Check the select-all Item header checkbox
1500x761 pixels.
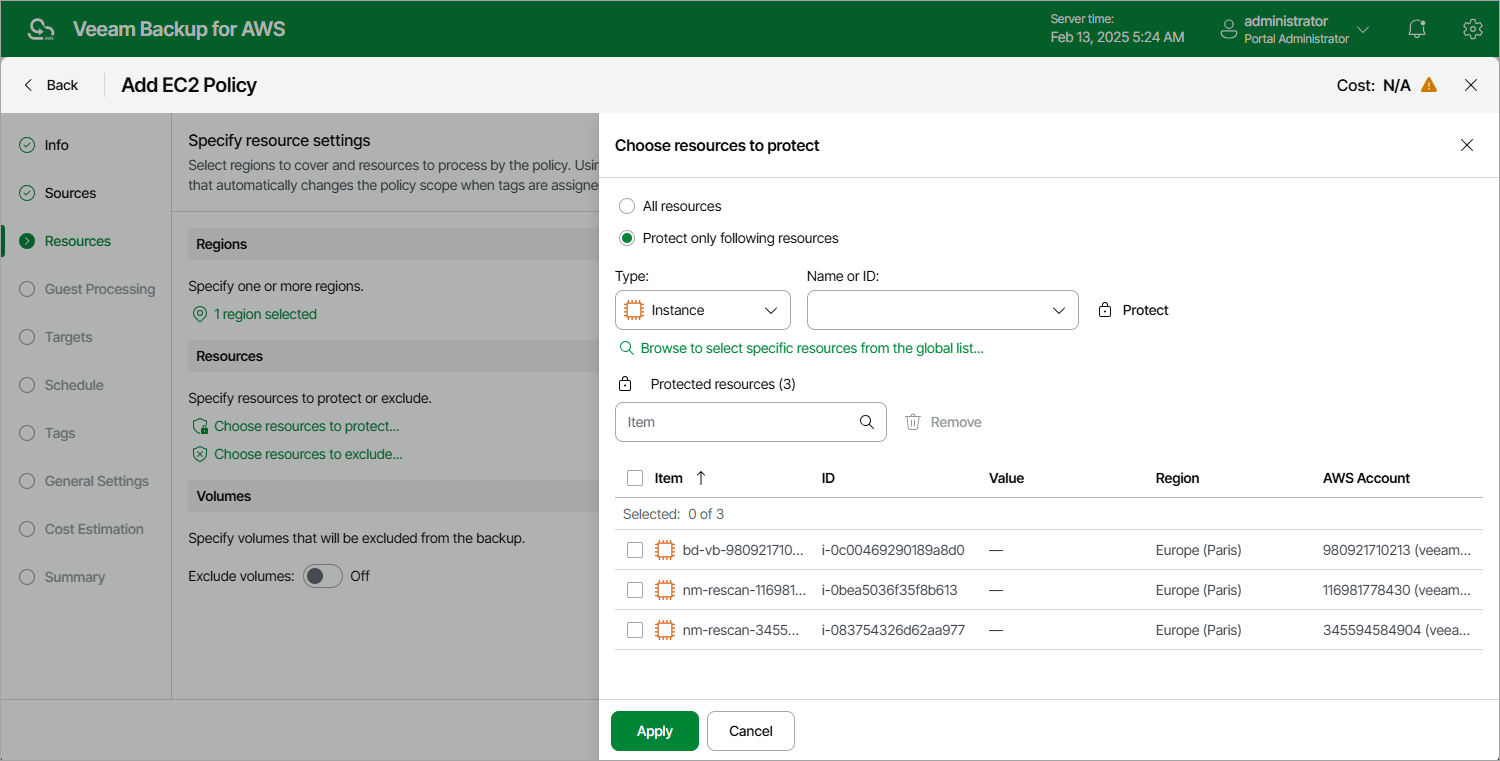[x=635, y=478]
